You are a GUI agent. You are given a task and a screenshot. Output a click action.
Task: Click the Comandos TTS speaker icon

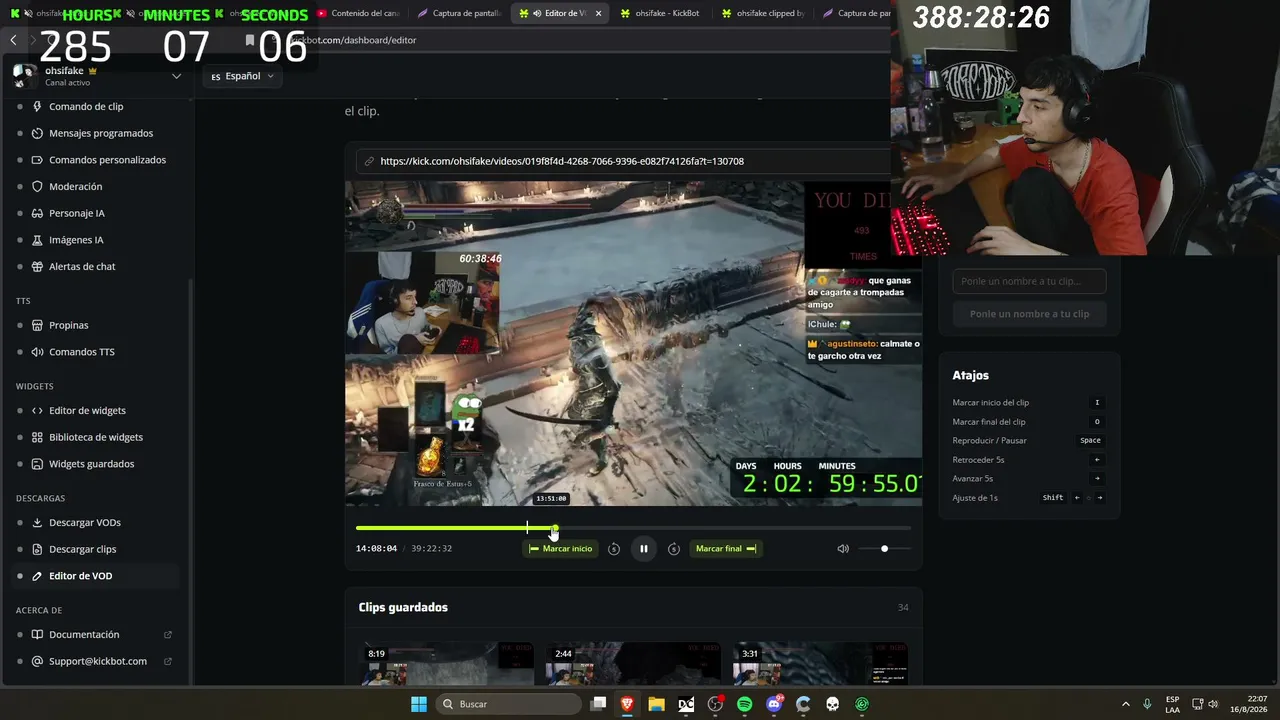[37, 352]
